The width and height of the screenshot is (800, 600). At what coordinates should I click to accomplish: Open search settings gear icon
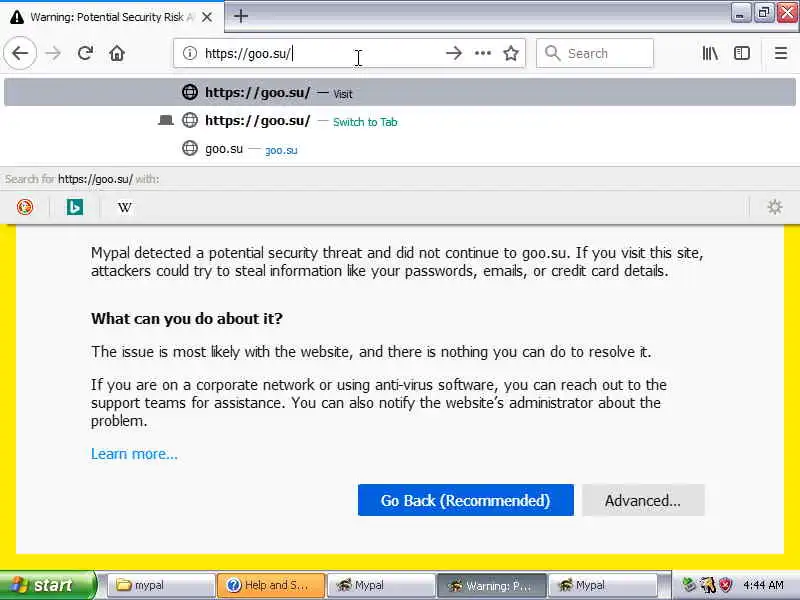click(774, 207)
